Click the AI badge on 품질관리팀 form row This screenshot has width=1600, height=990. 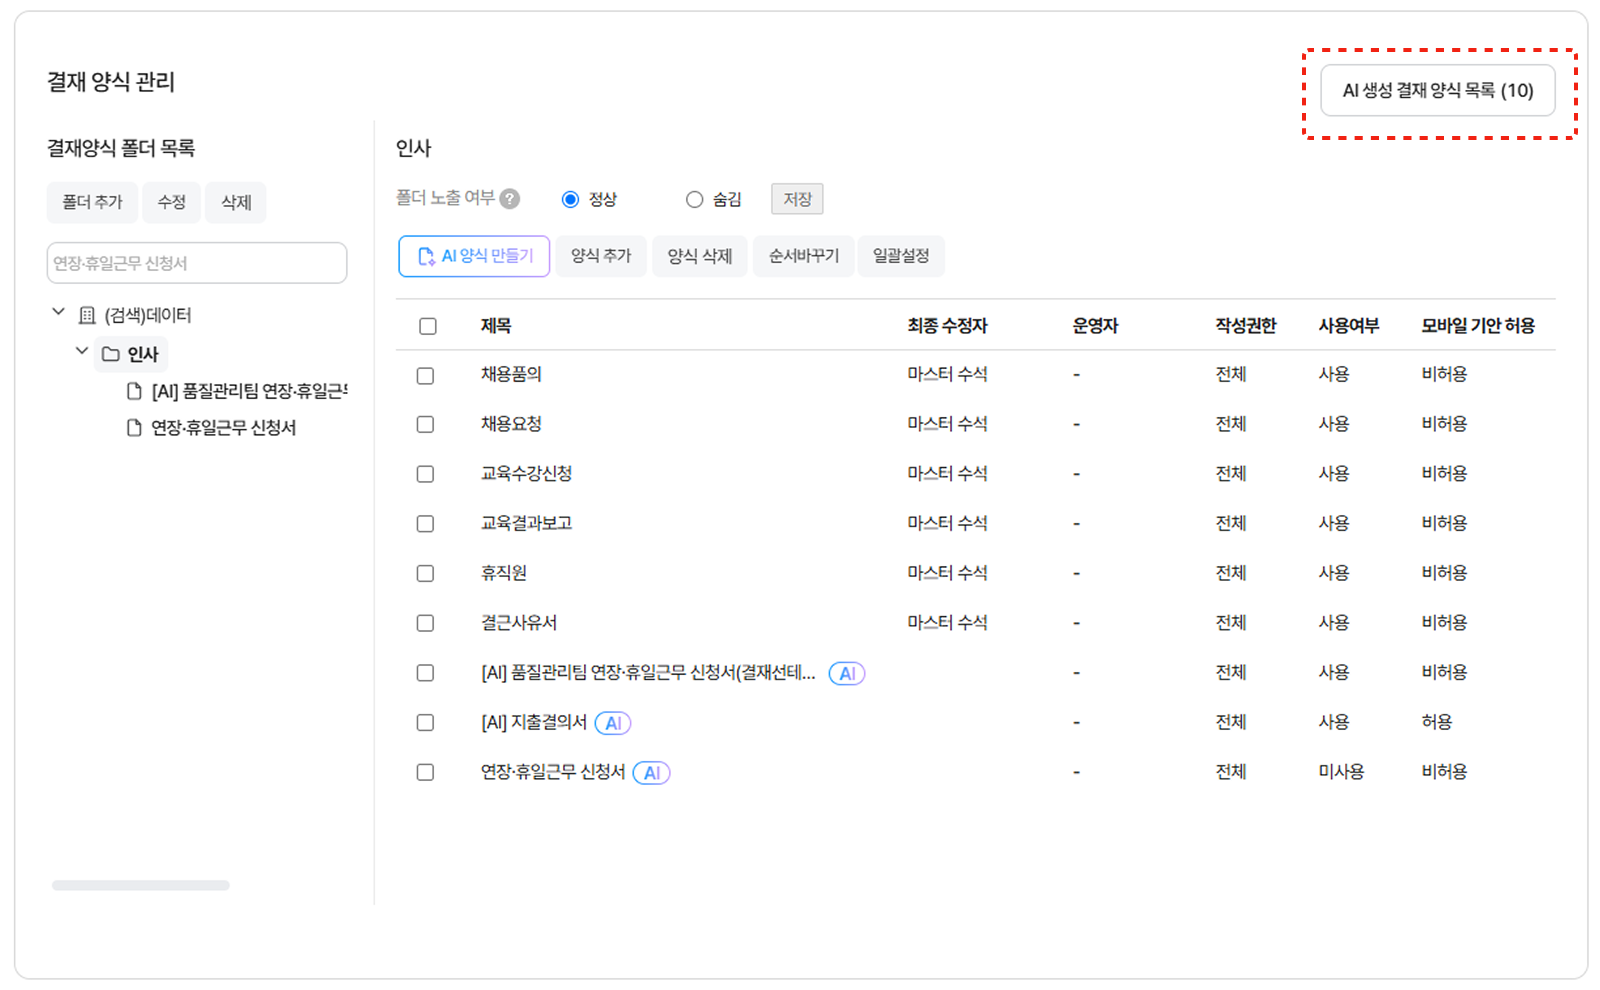[847, 674]
